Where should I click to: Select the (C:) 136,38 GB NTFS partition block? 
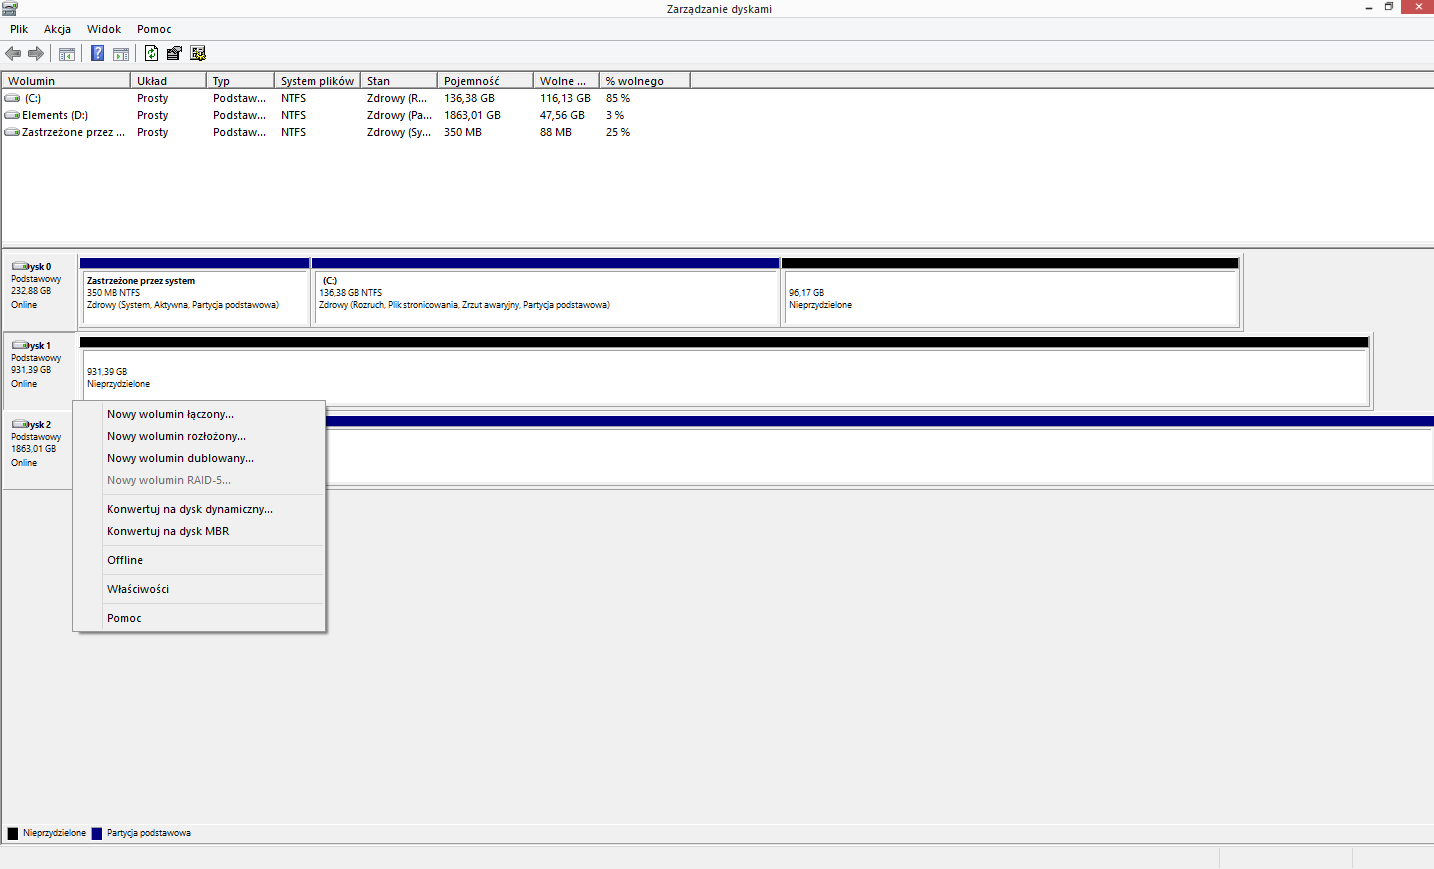point(546,292)
